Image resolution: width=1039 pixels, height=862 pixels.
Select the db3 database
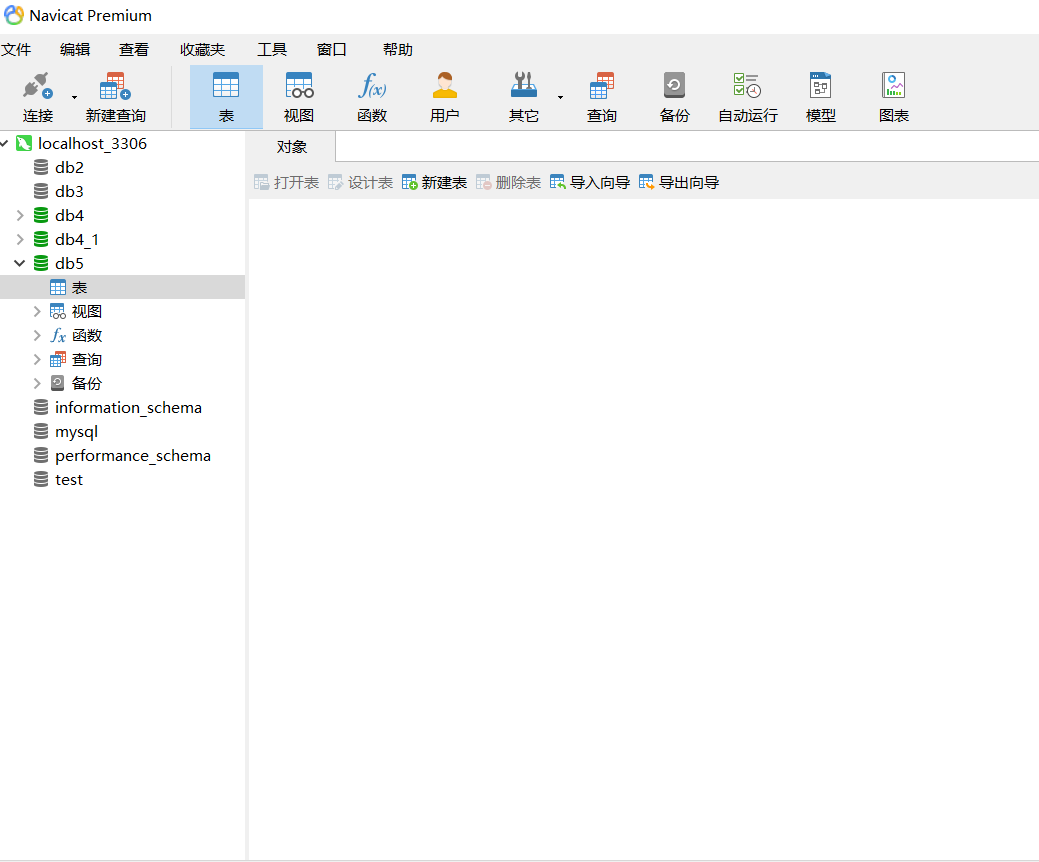click(x=69, y=191)
